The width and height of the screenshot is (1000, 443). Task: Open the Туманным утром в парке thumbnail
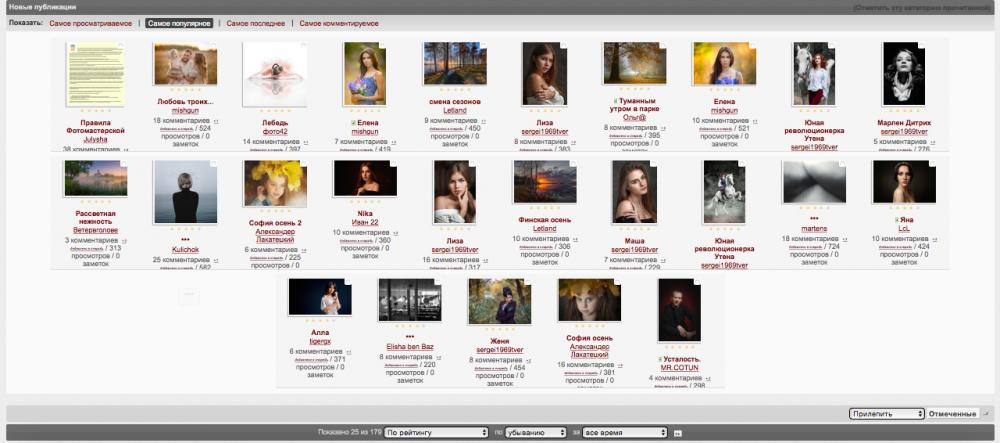coord(635,63)
